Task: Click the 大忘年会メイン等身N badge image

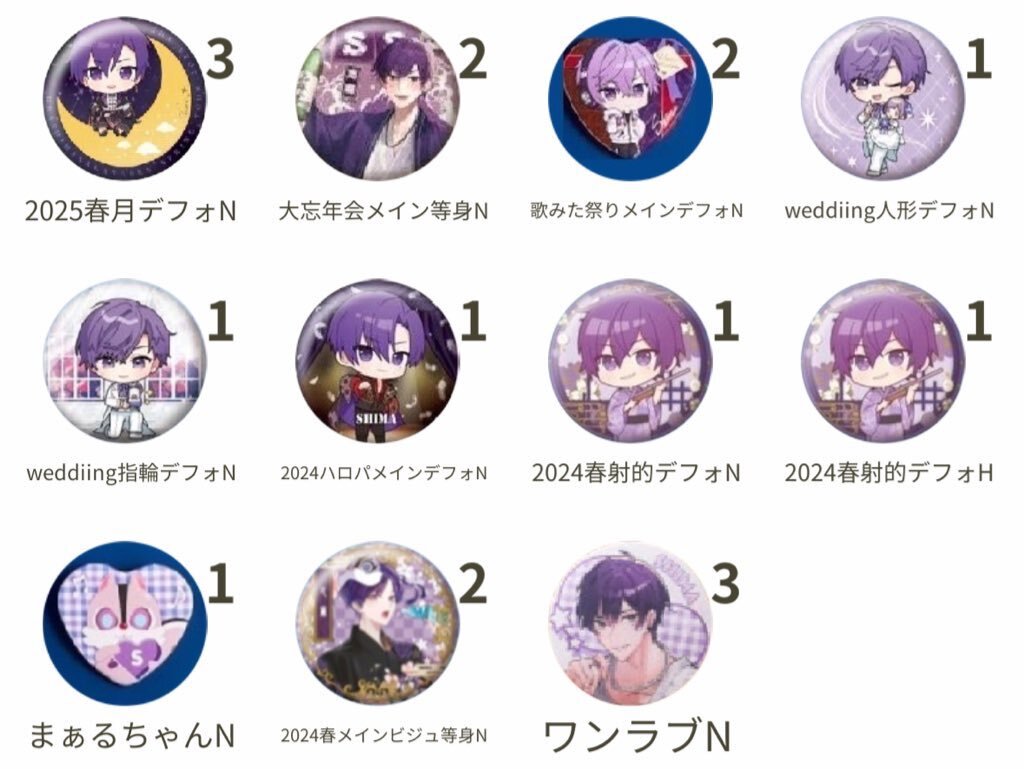Action: tap(377, 98)
